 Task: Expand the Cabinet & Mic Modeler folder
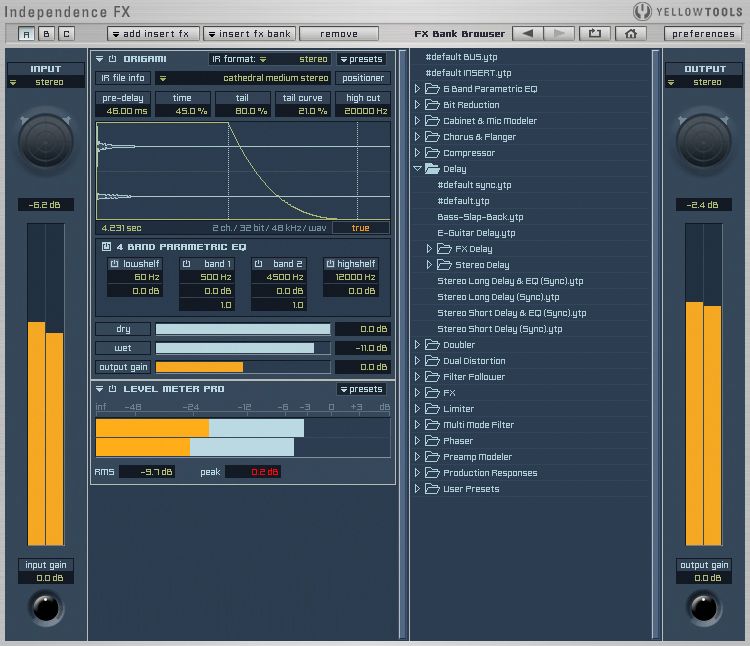[417, 120]
